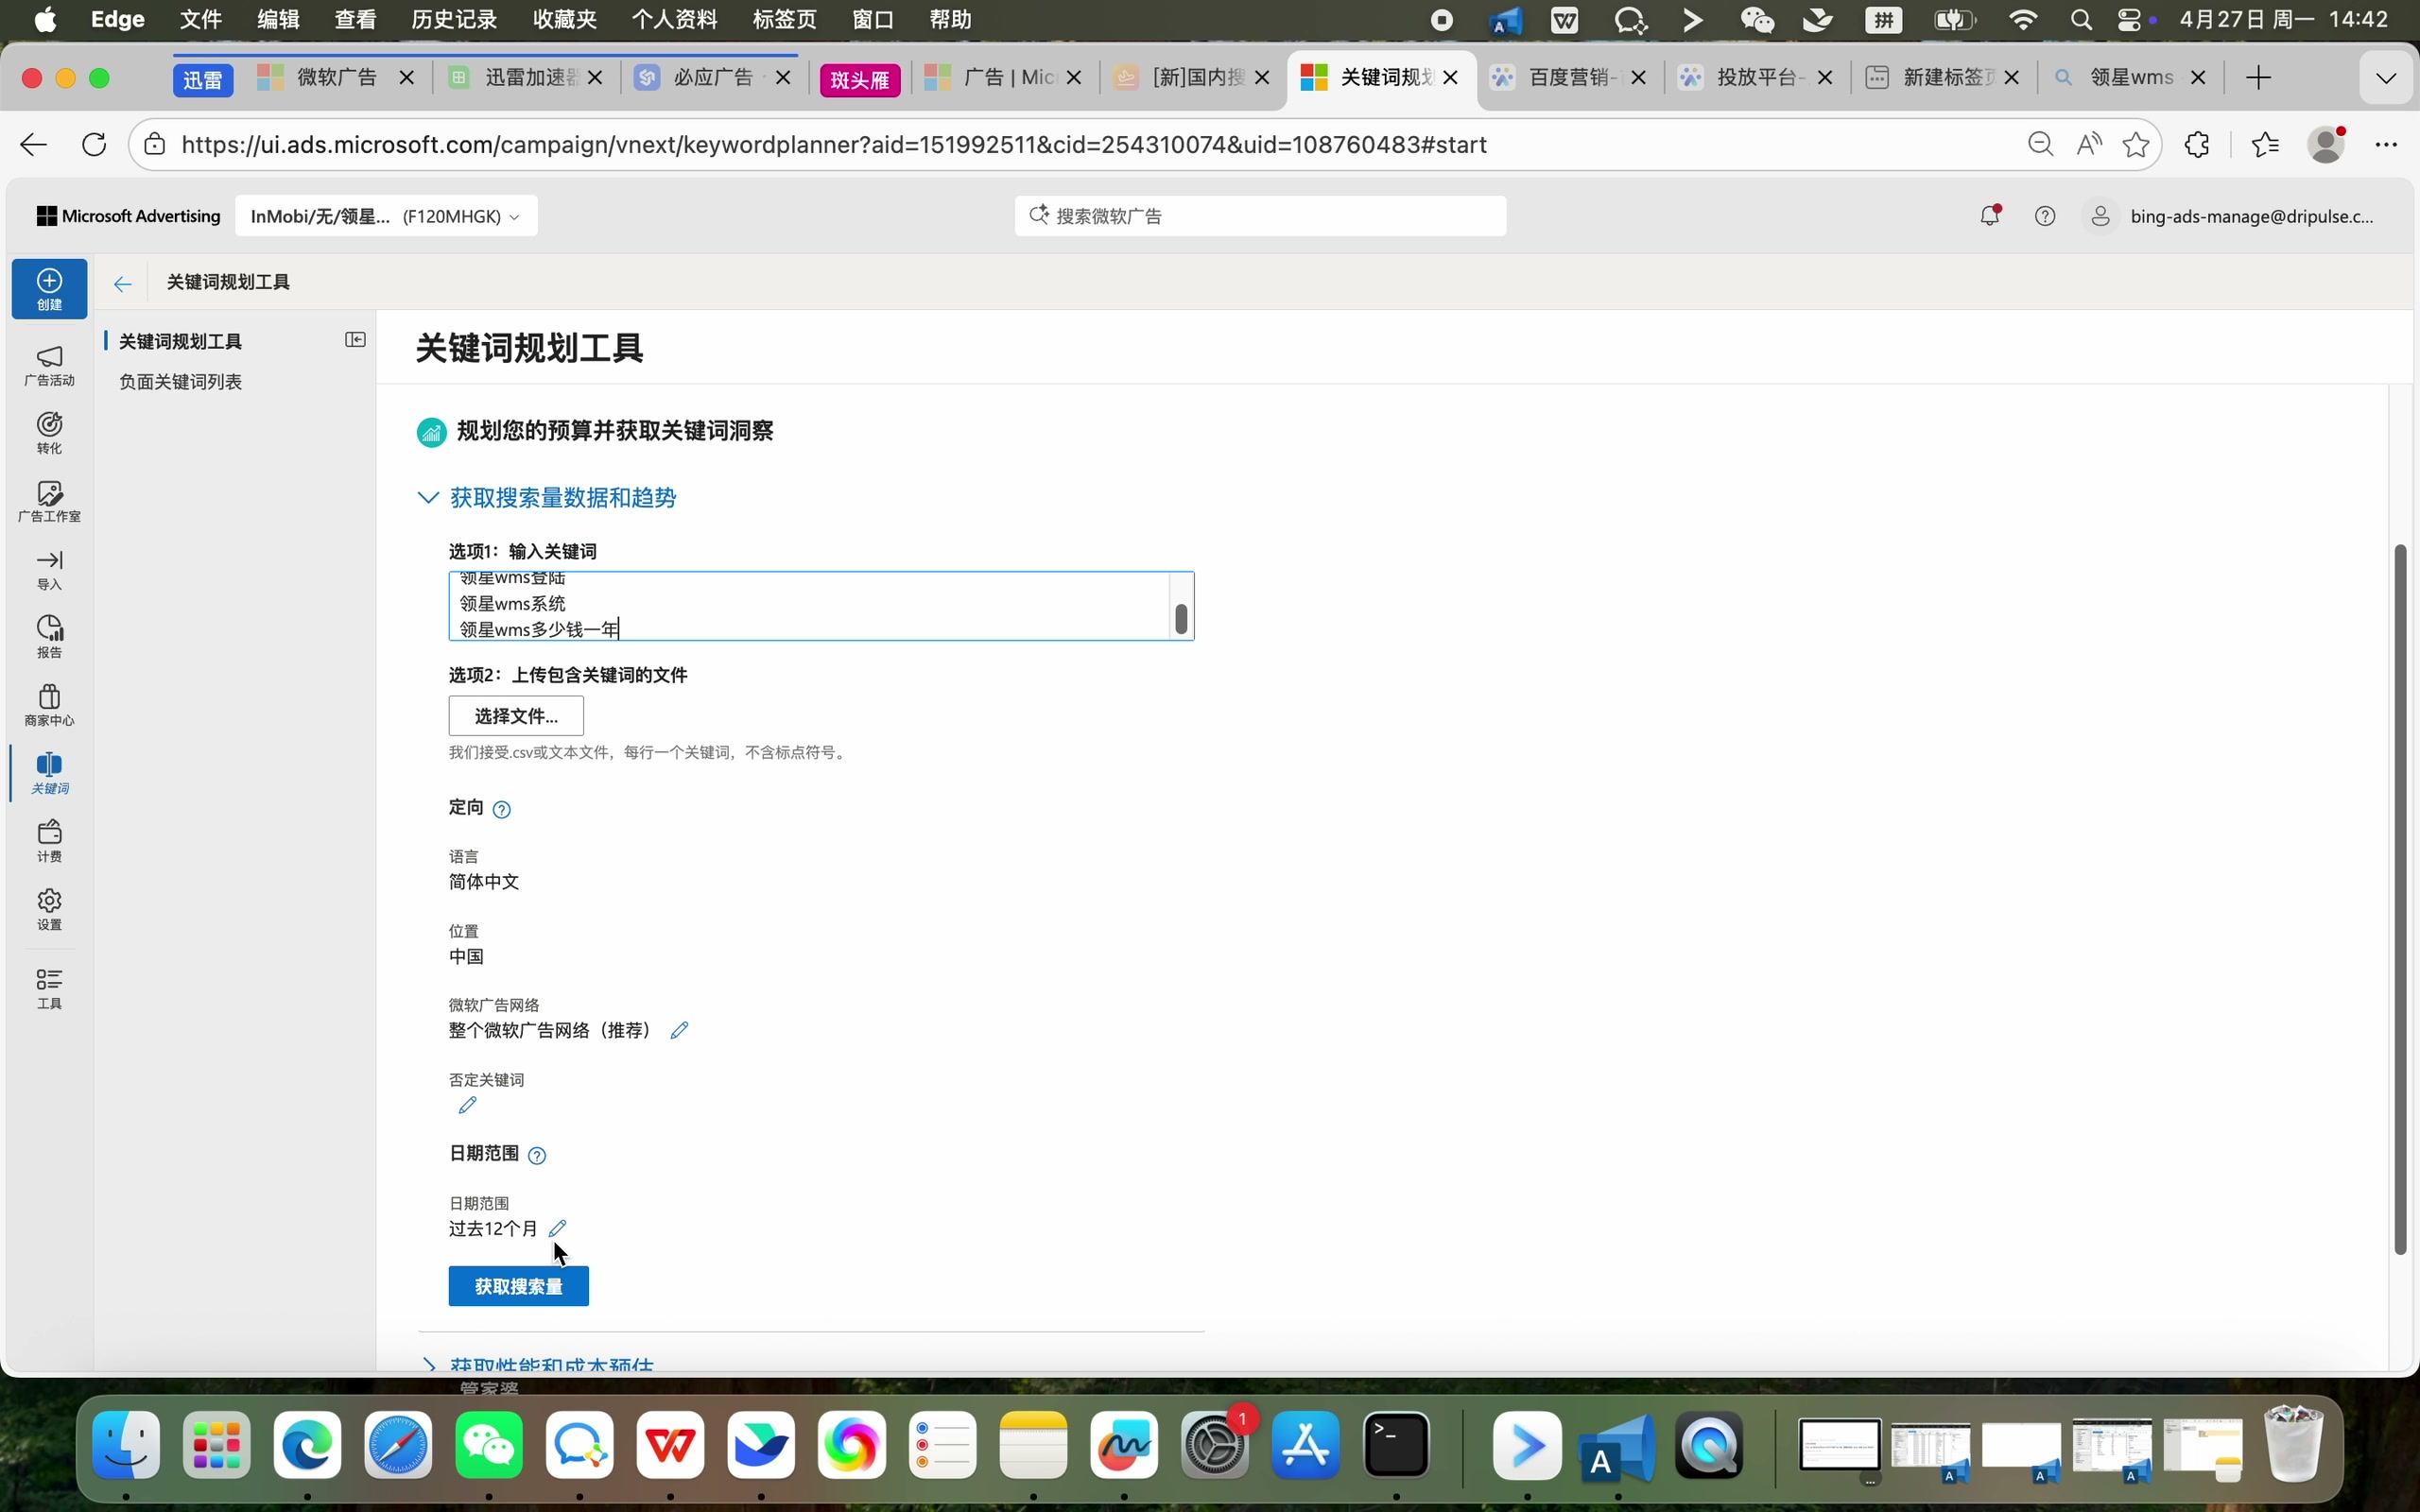
Task: Click the 创建 create button in sidebar
Action: point(49,289)
